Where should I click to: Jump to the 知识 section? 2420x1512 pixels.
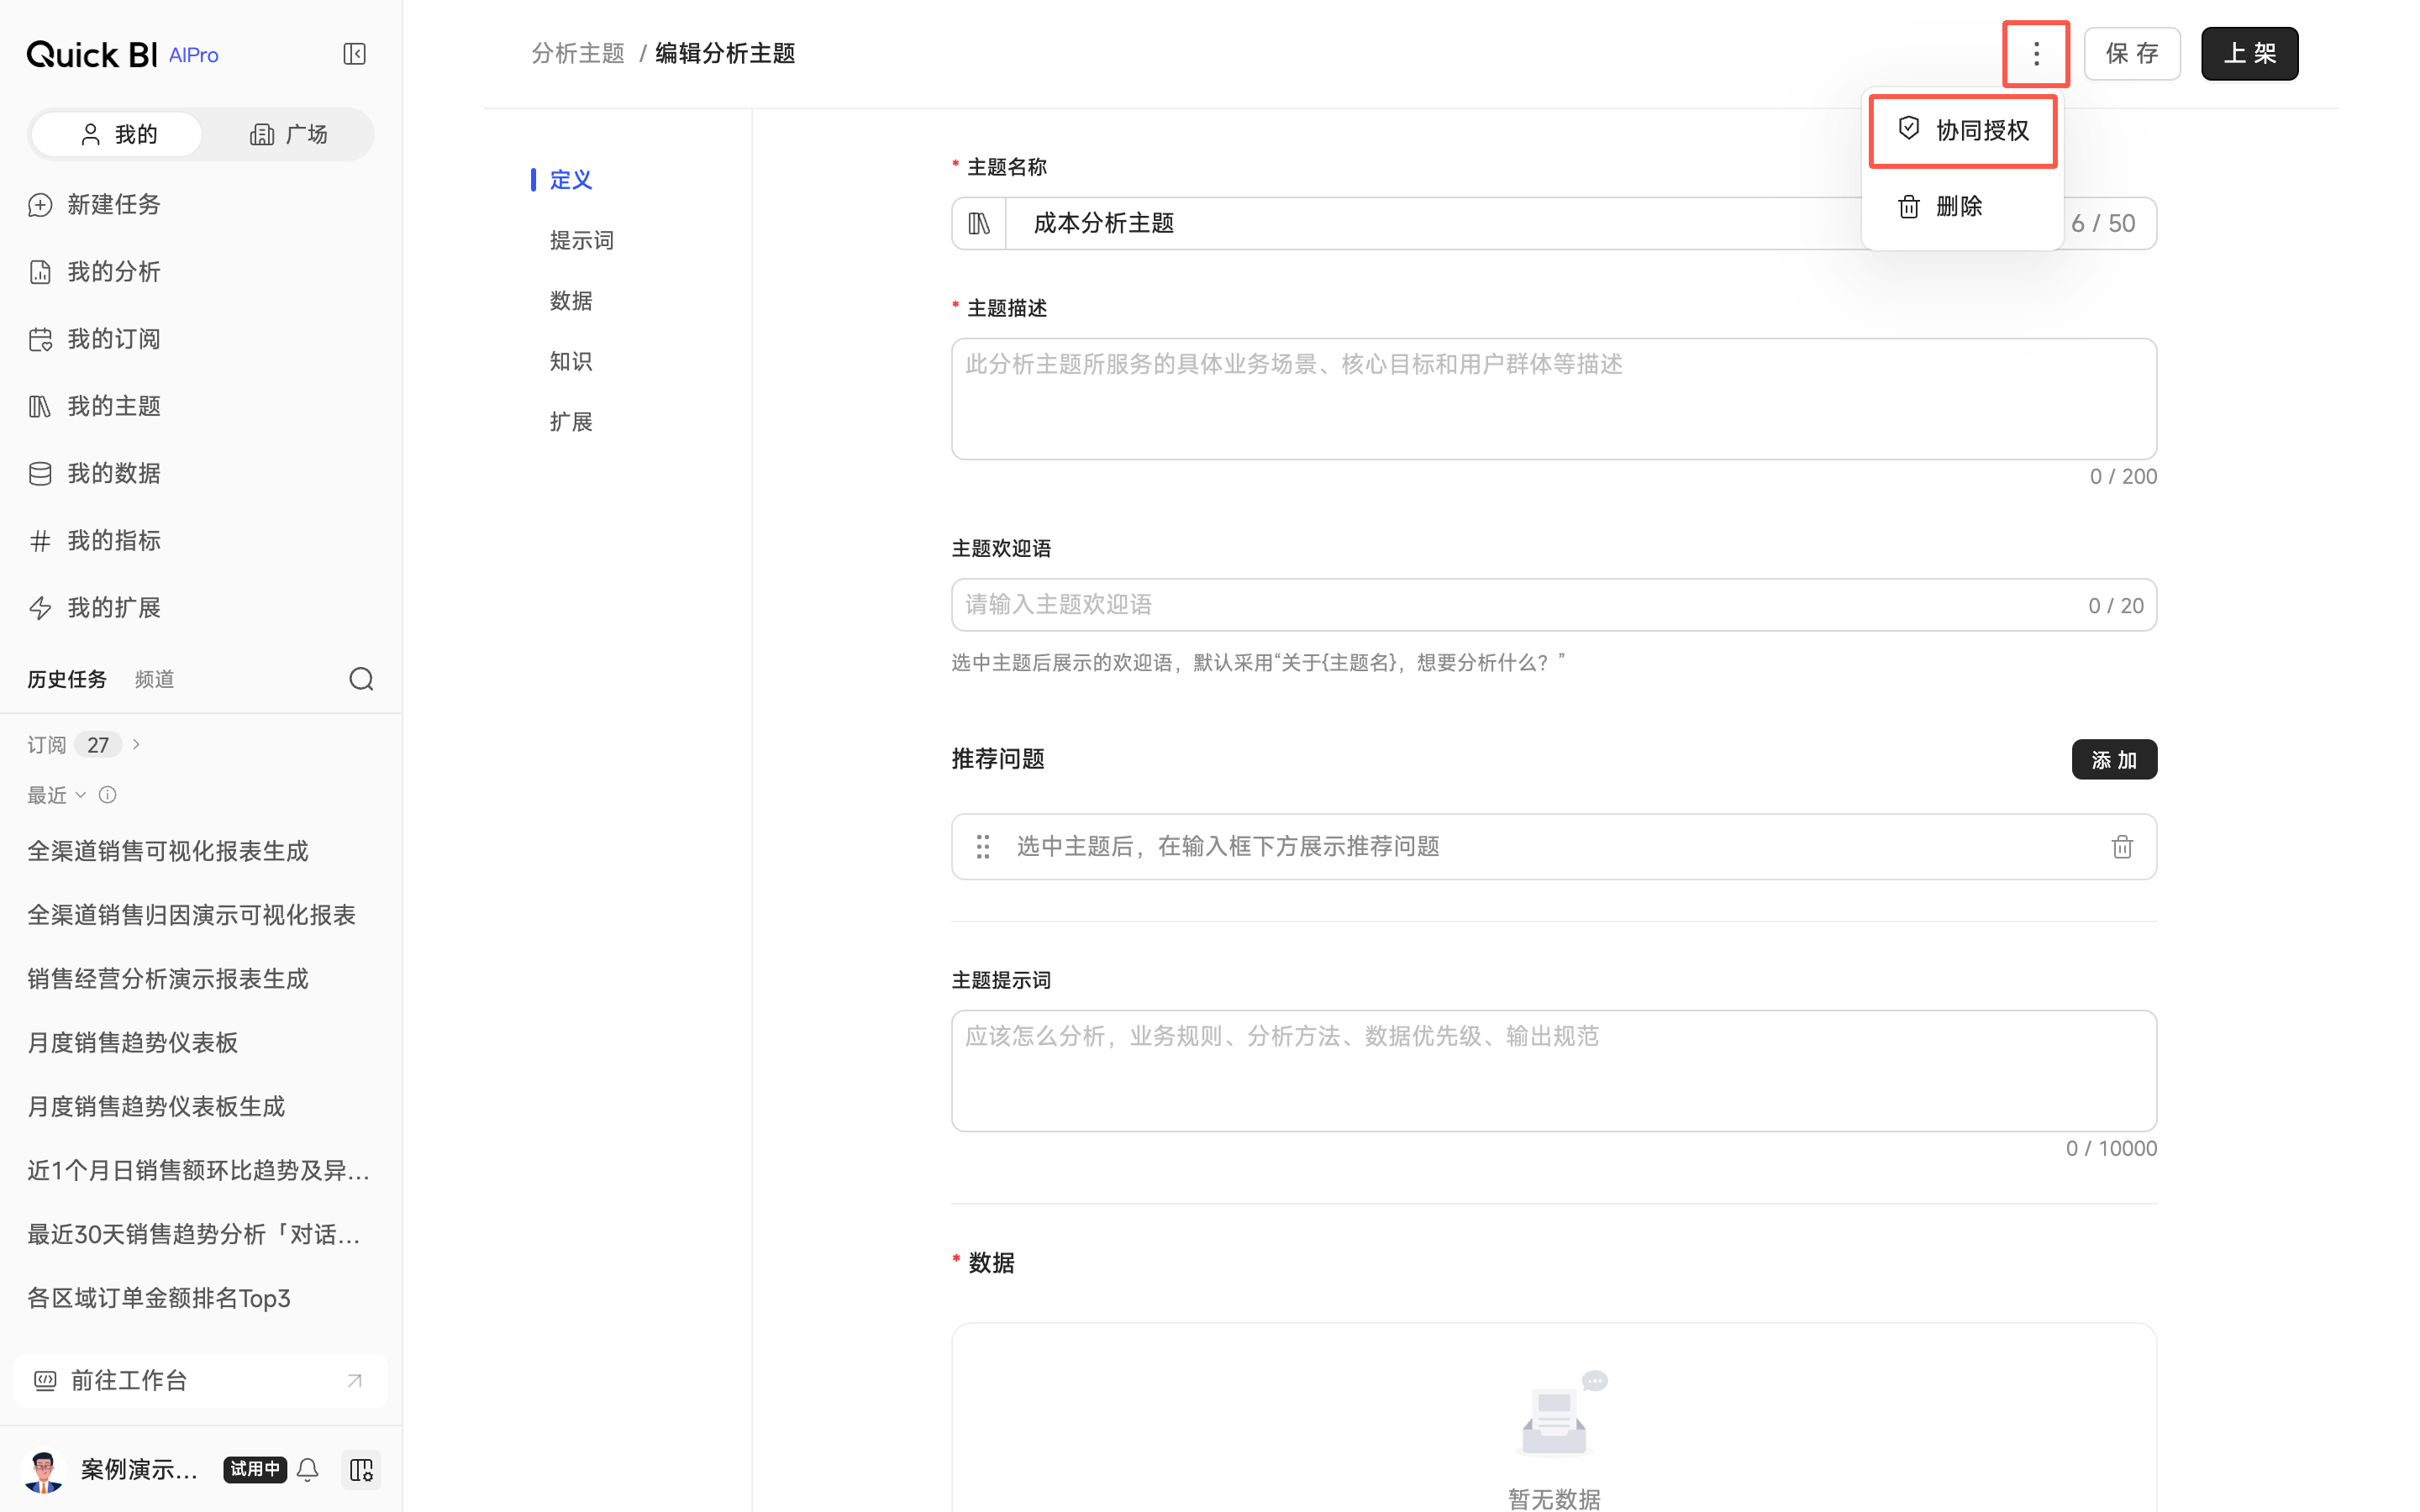click(571, 361)
